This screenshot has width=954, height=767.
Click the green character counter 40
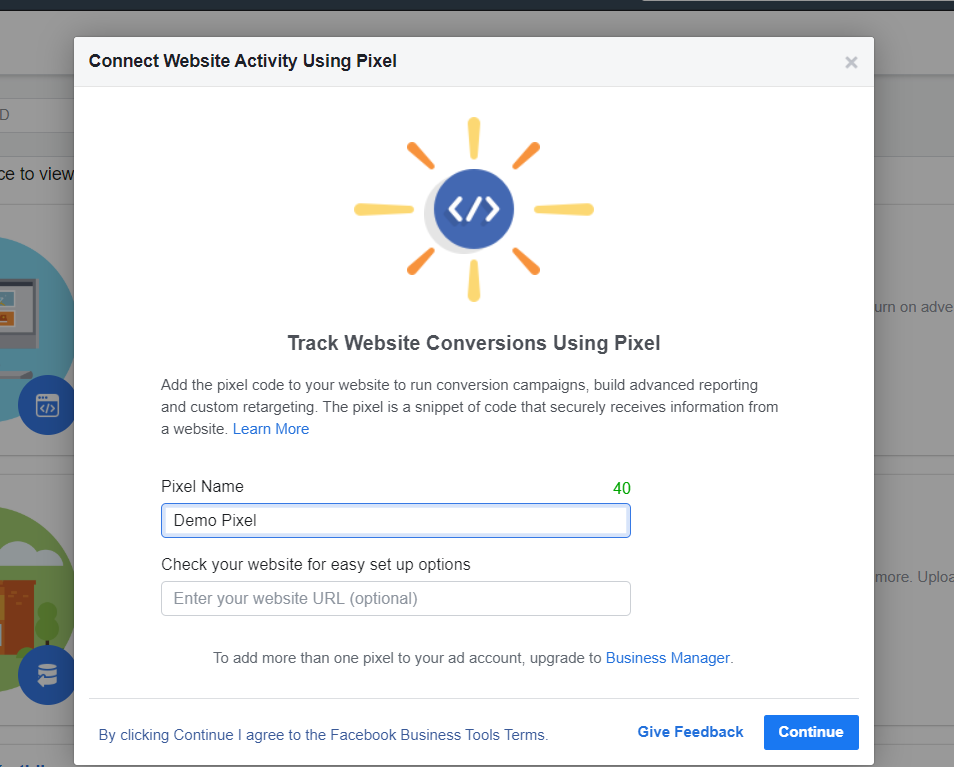(621, 488)
